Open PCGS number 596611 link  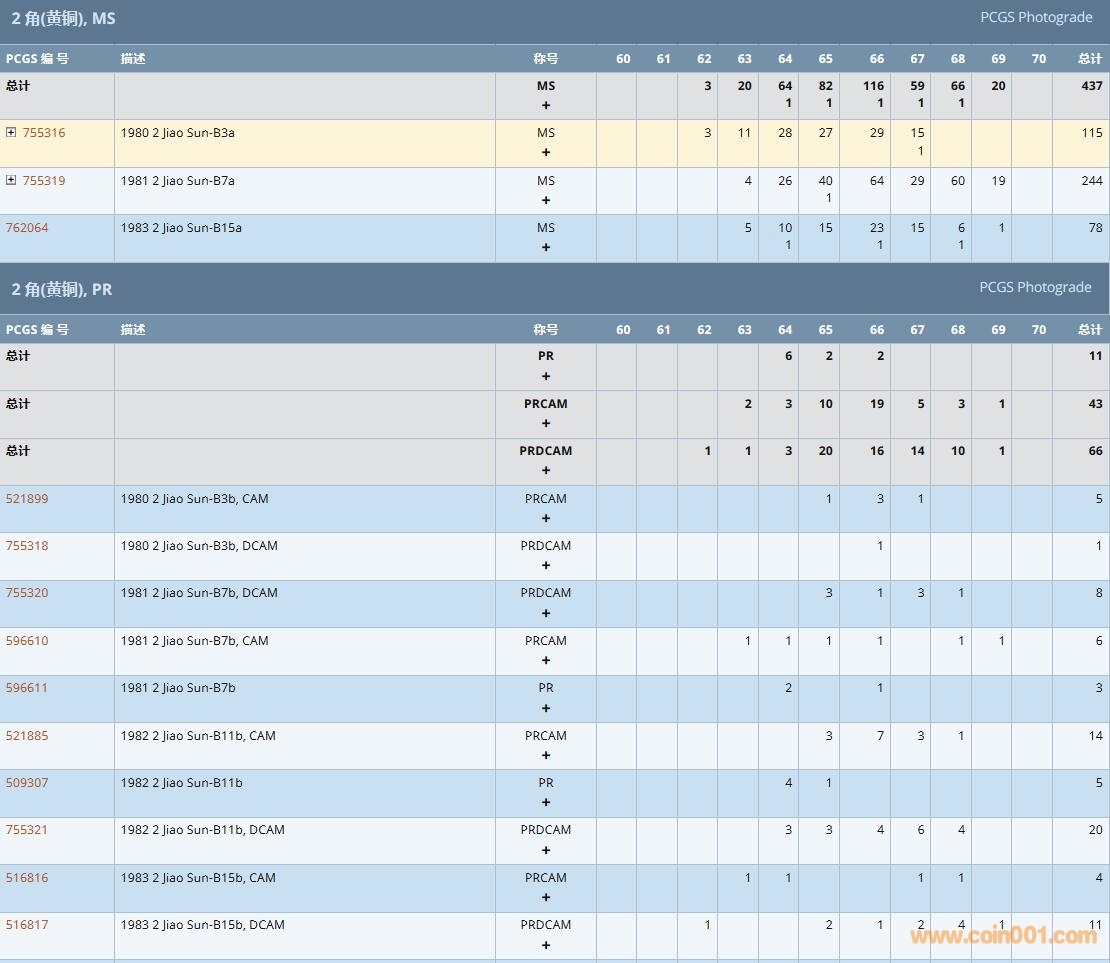click(27, 688)
